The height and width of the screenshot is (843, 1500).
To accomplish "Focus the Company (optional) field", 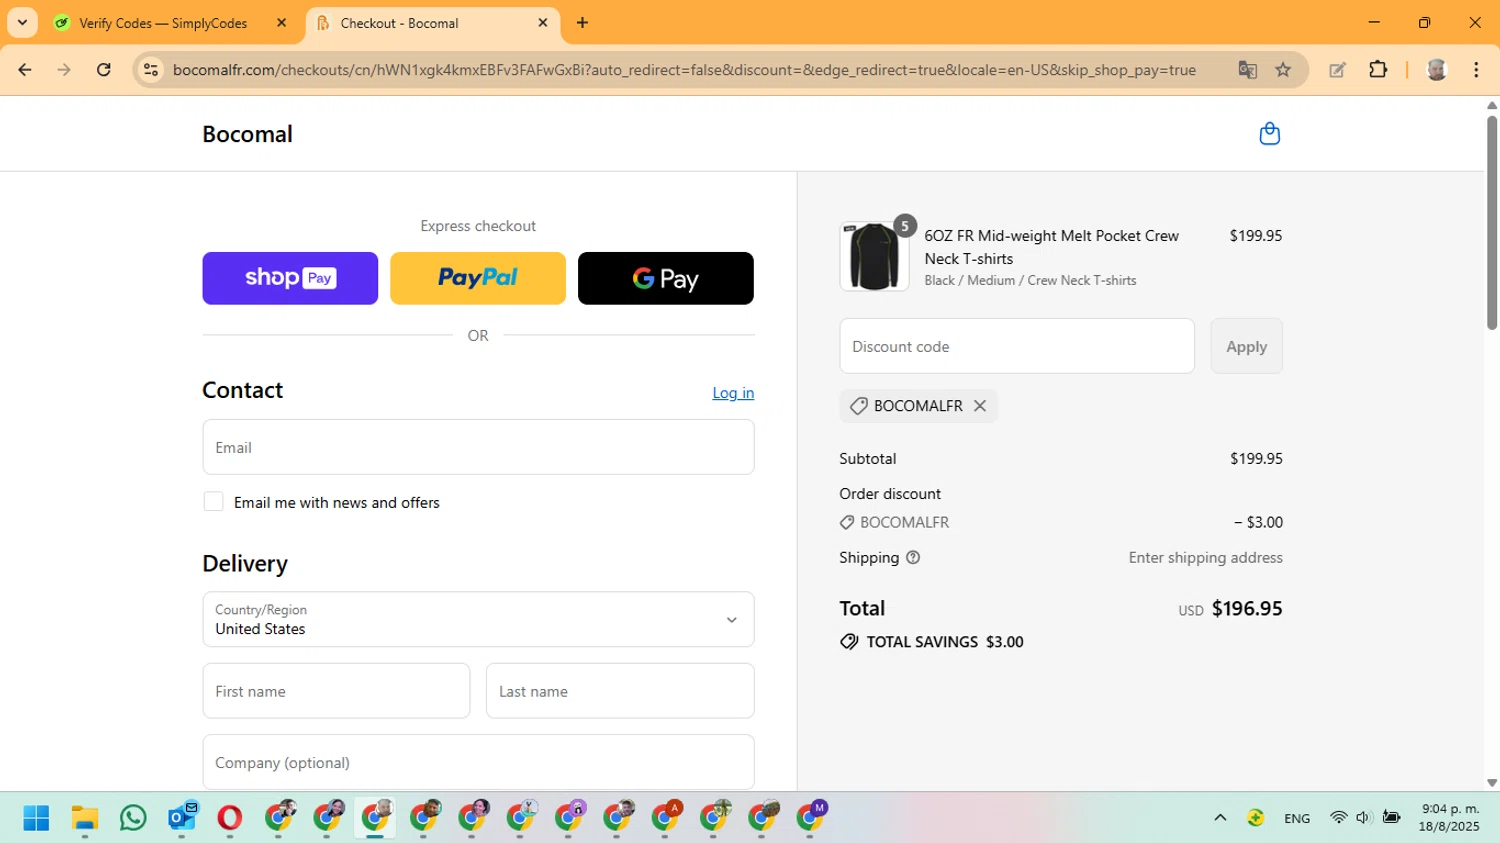I will 478,762.
